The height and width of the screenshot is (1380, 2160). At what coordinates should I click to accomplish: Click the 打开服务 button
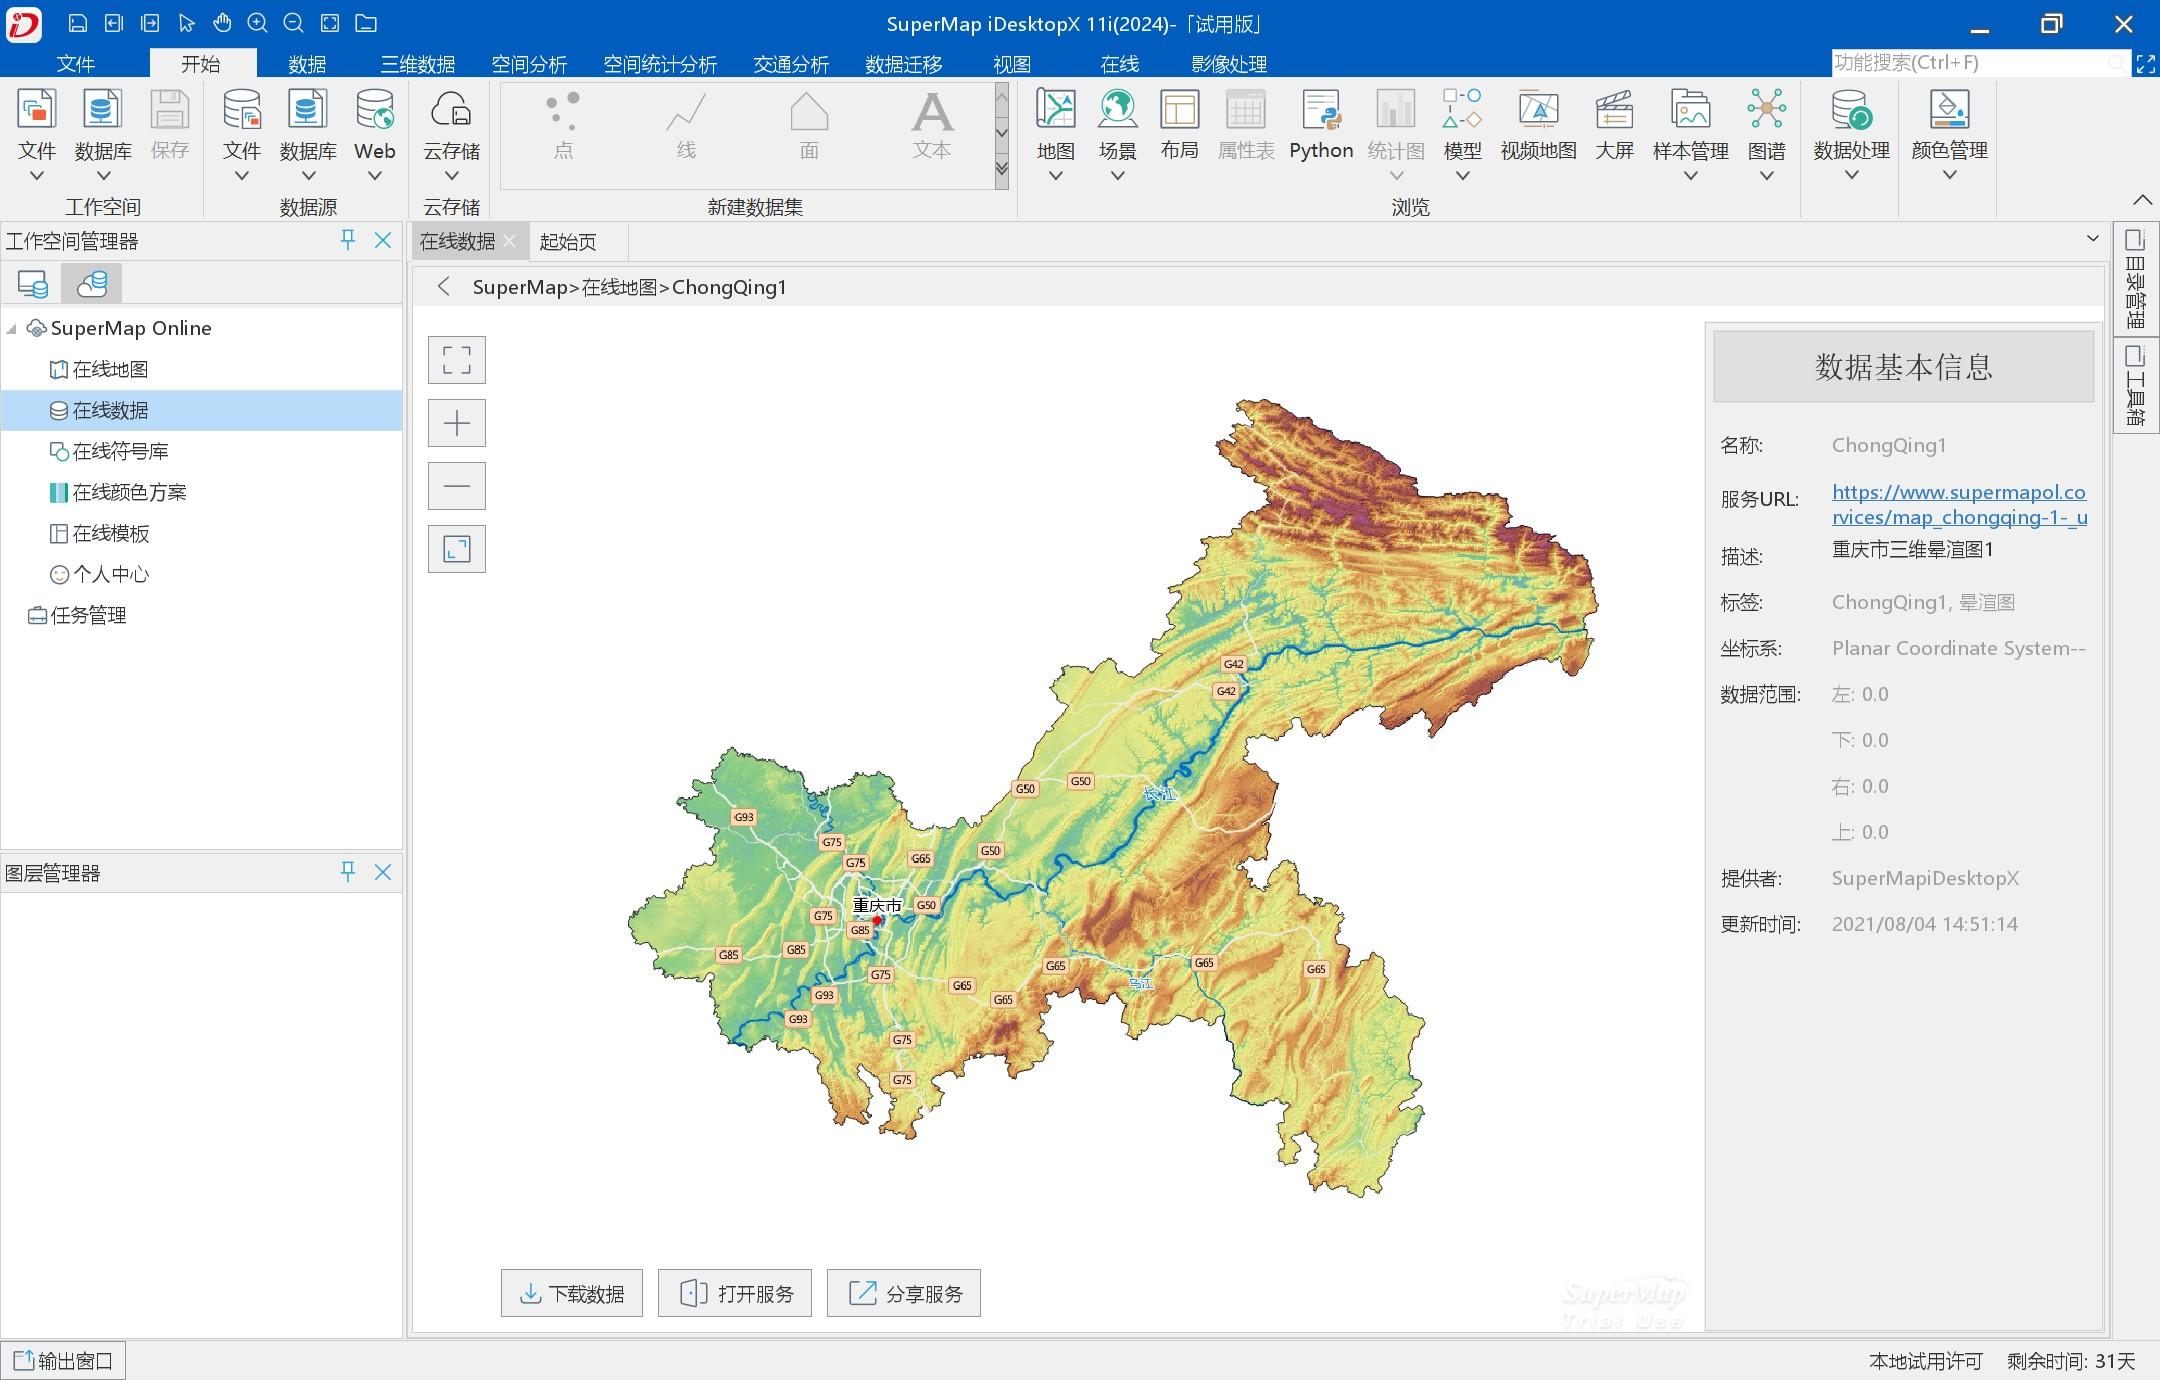coord(735,1293)
